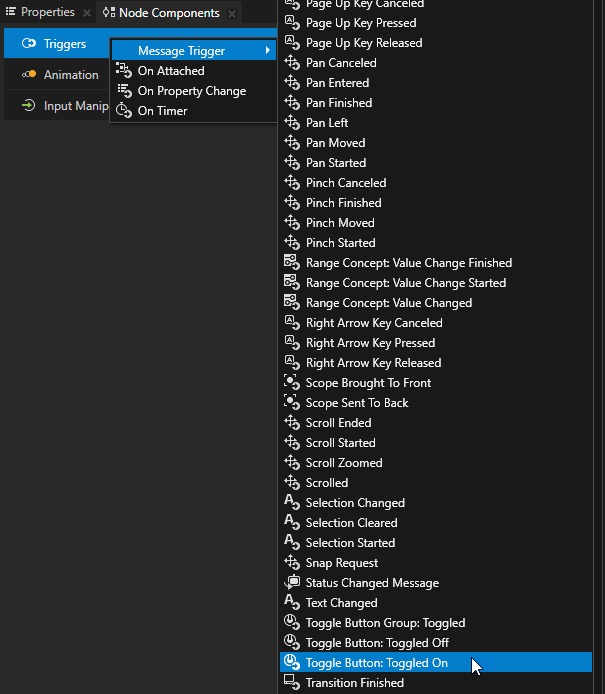Click the Scope Brought To Front icon
Image resolution: width=605 pixels, height=694 pixels.
point(292,382)
